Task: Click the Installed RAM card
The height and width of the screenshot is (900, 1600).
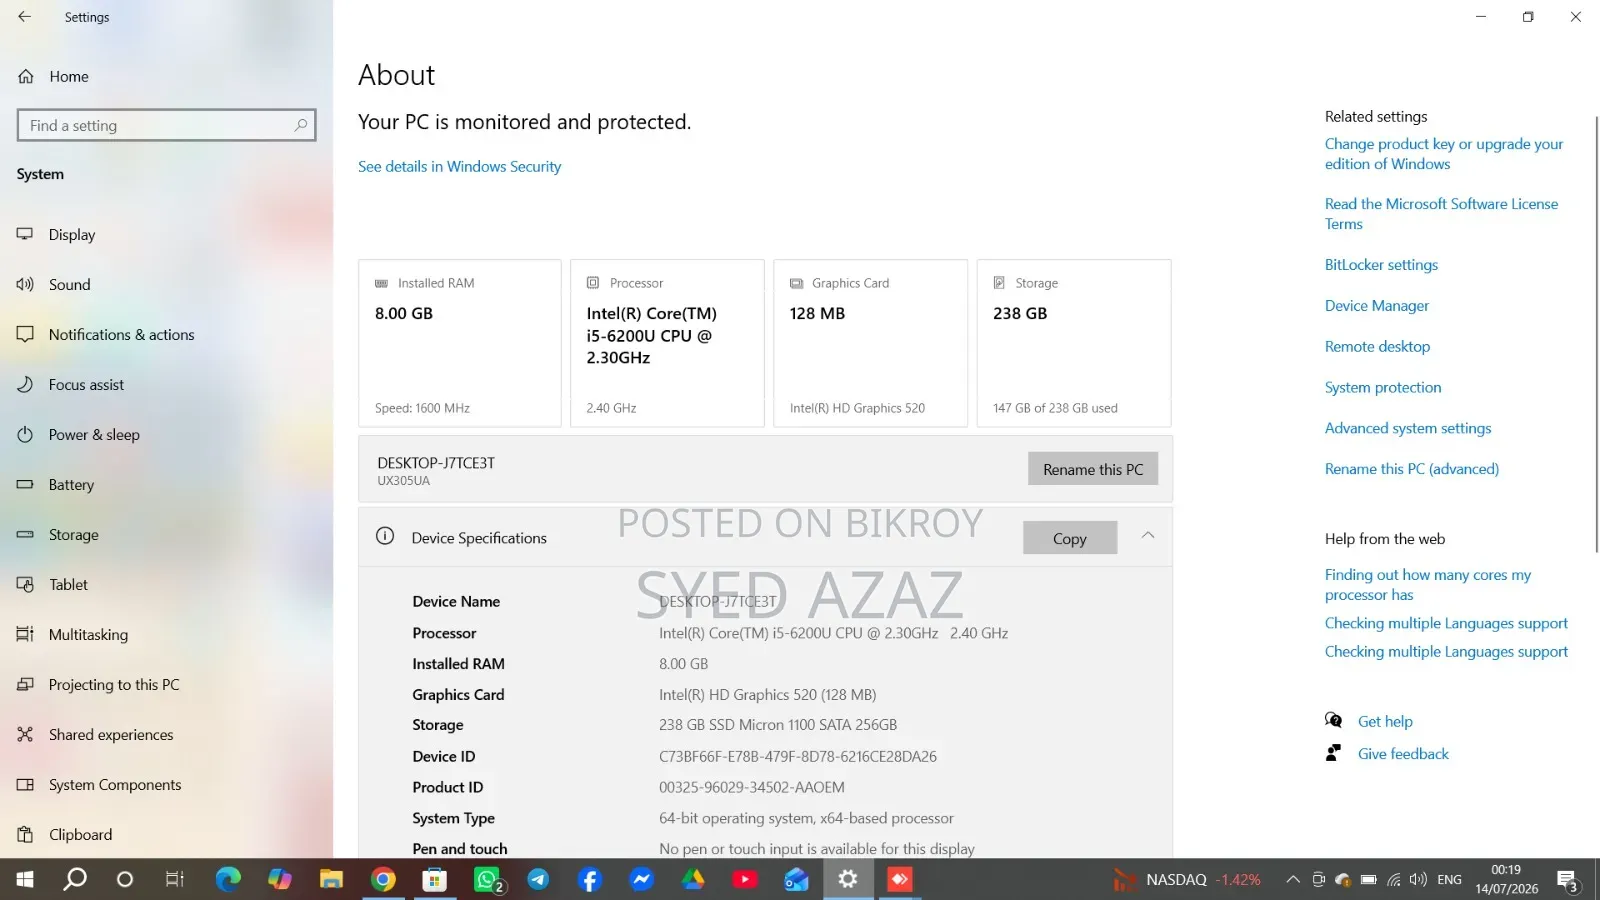Action: coord(460,343)
